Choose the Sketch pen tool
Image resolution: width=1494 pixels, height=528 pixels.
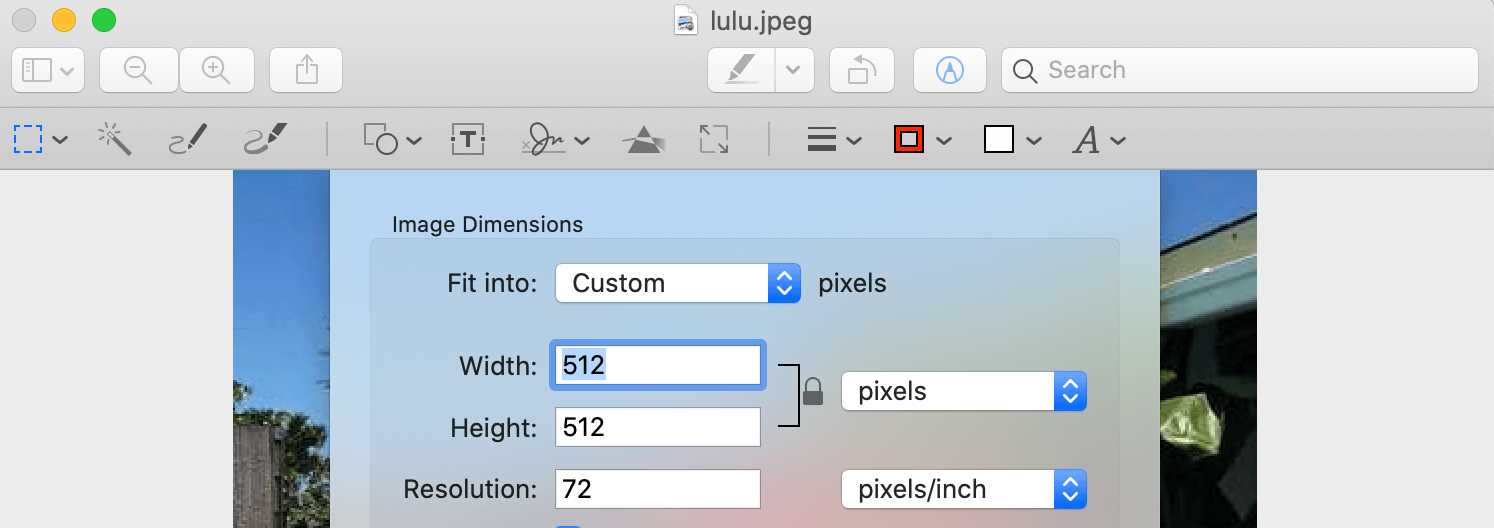click(x=188, y=140)
